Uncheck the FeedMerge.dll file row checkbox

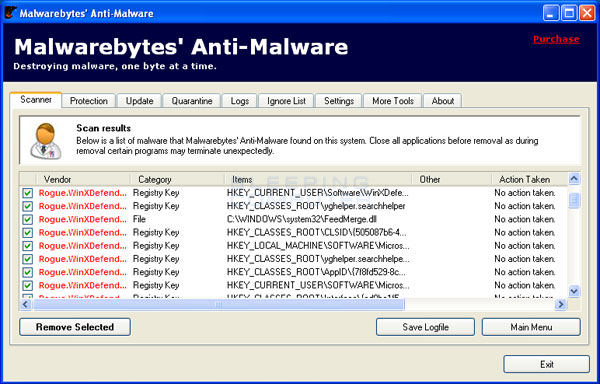27,220
